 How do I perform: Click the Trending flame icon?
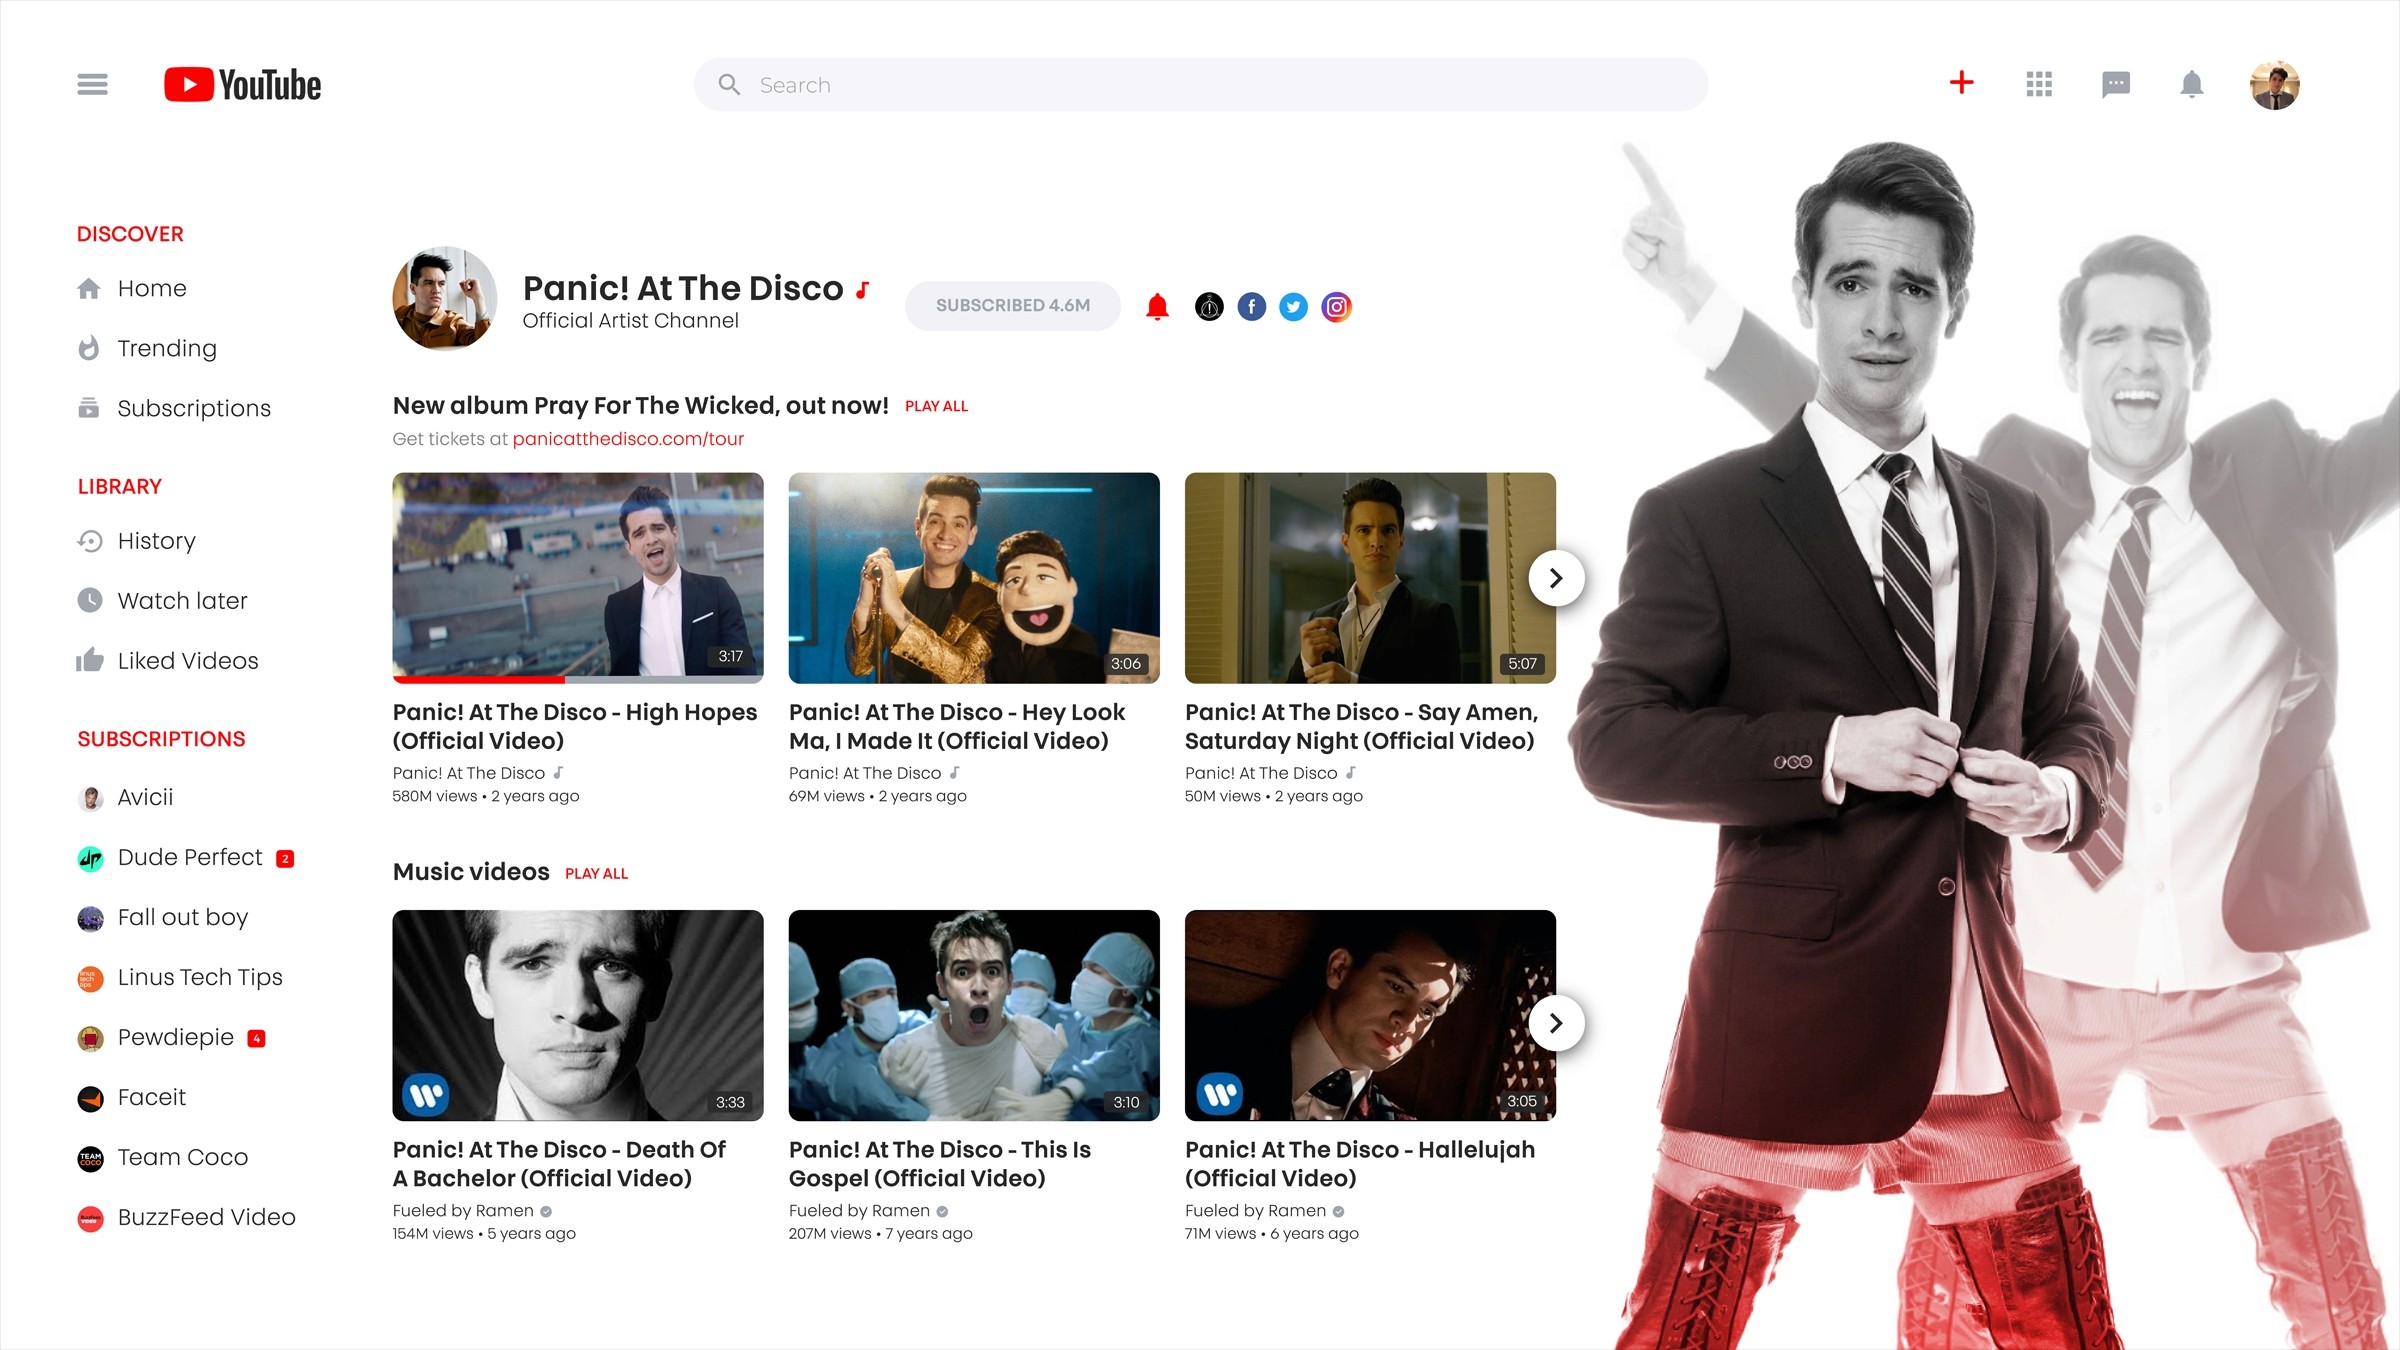pyautogui.click(x=89, y=348)
